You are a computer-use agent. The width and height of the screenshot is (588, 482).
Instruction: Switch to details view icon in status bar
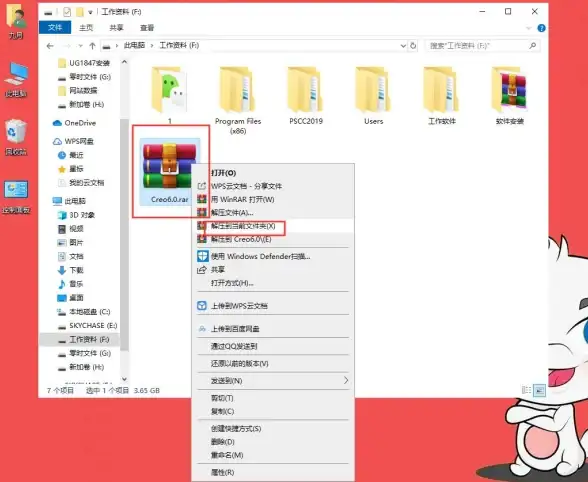pyautogui.click(x=526, y=390)
